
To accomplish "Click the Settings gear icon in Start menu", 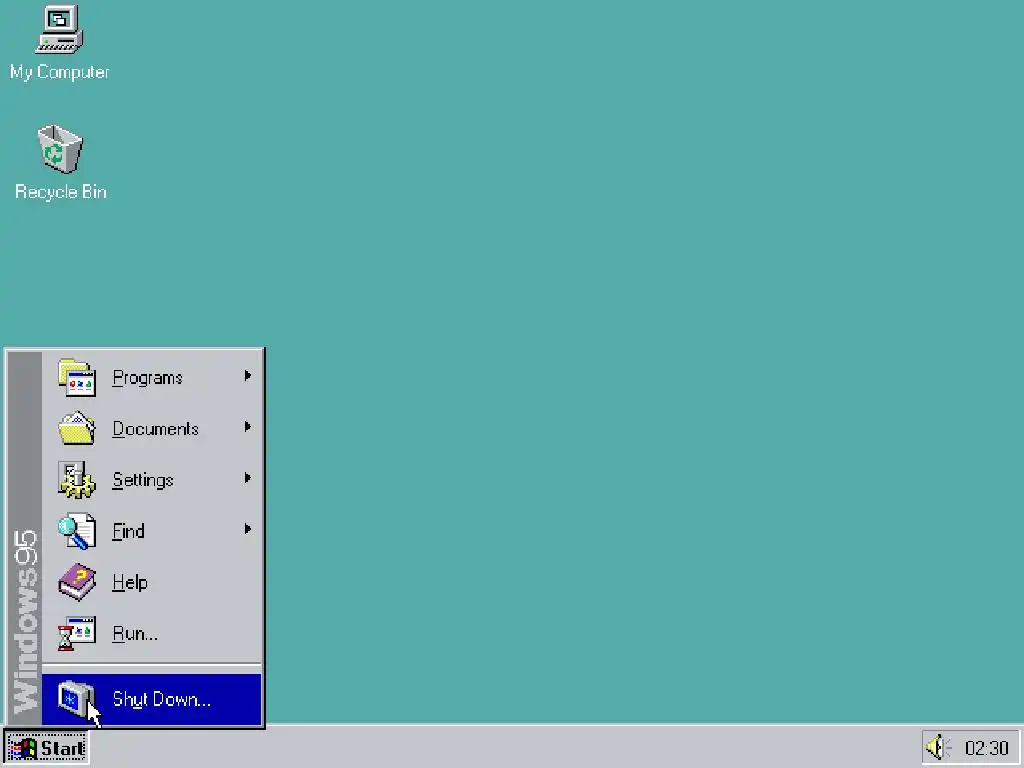I will tap(77, 479).
